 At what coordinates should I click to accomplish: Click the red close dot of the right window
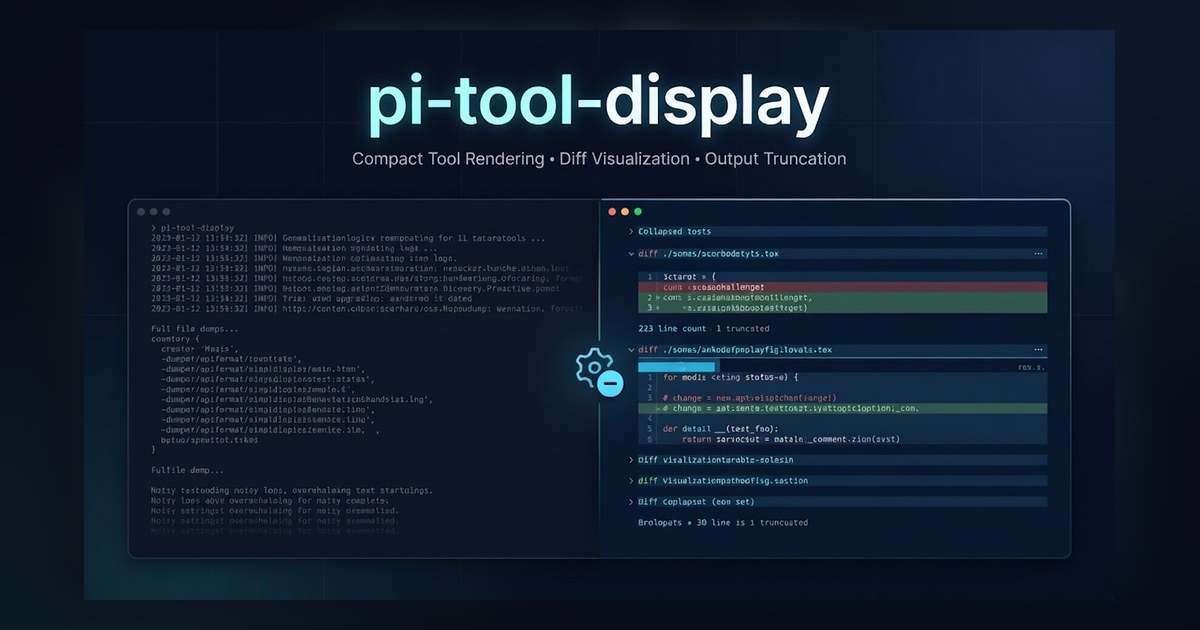coord(612,212)
